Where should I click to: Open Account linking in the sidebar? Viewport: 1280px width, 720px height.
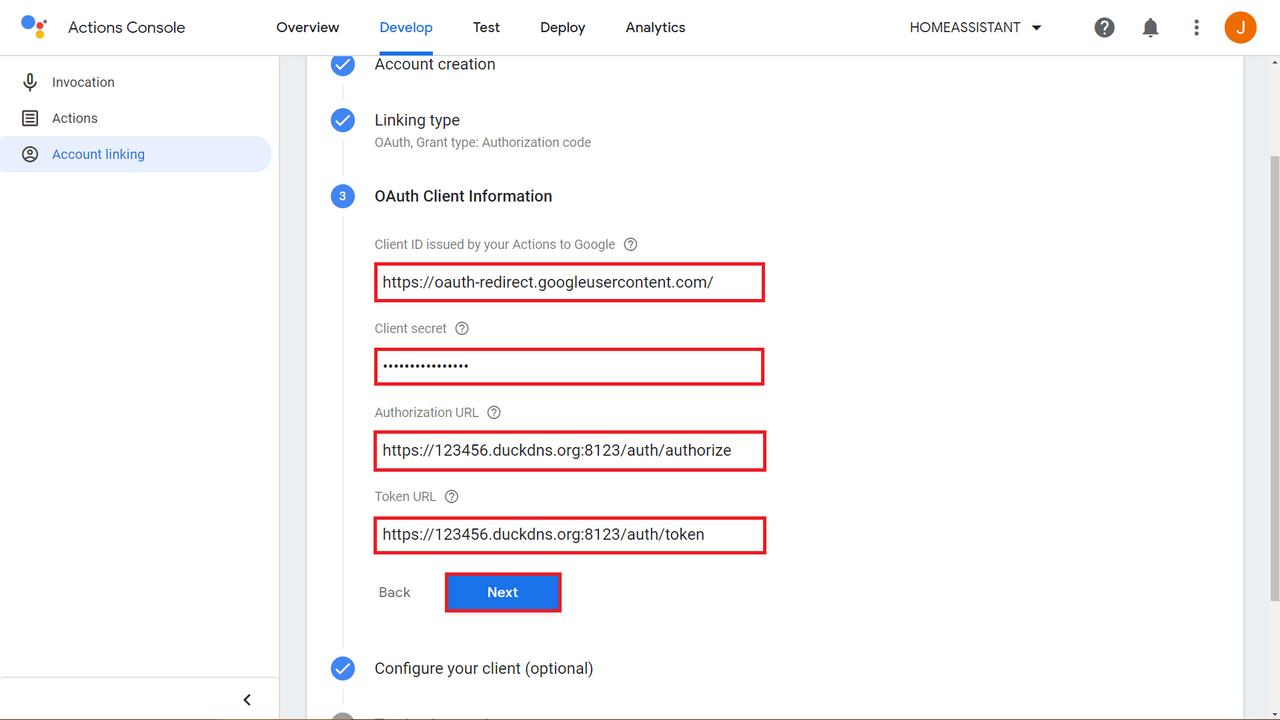click(136, 154)
